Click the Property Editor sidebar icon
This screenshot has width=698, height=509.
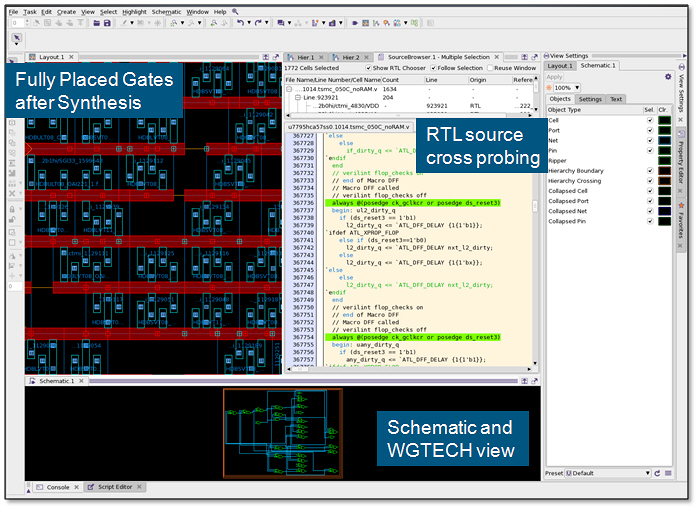click(x=681, y=133)
